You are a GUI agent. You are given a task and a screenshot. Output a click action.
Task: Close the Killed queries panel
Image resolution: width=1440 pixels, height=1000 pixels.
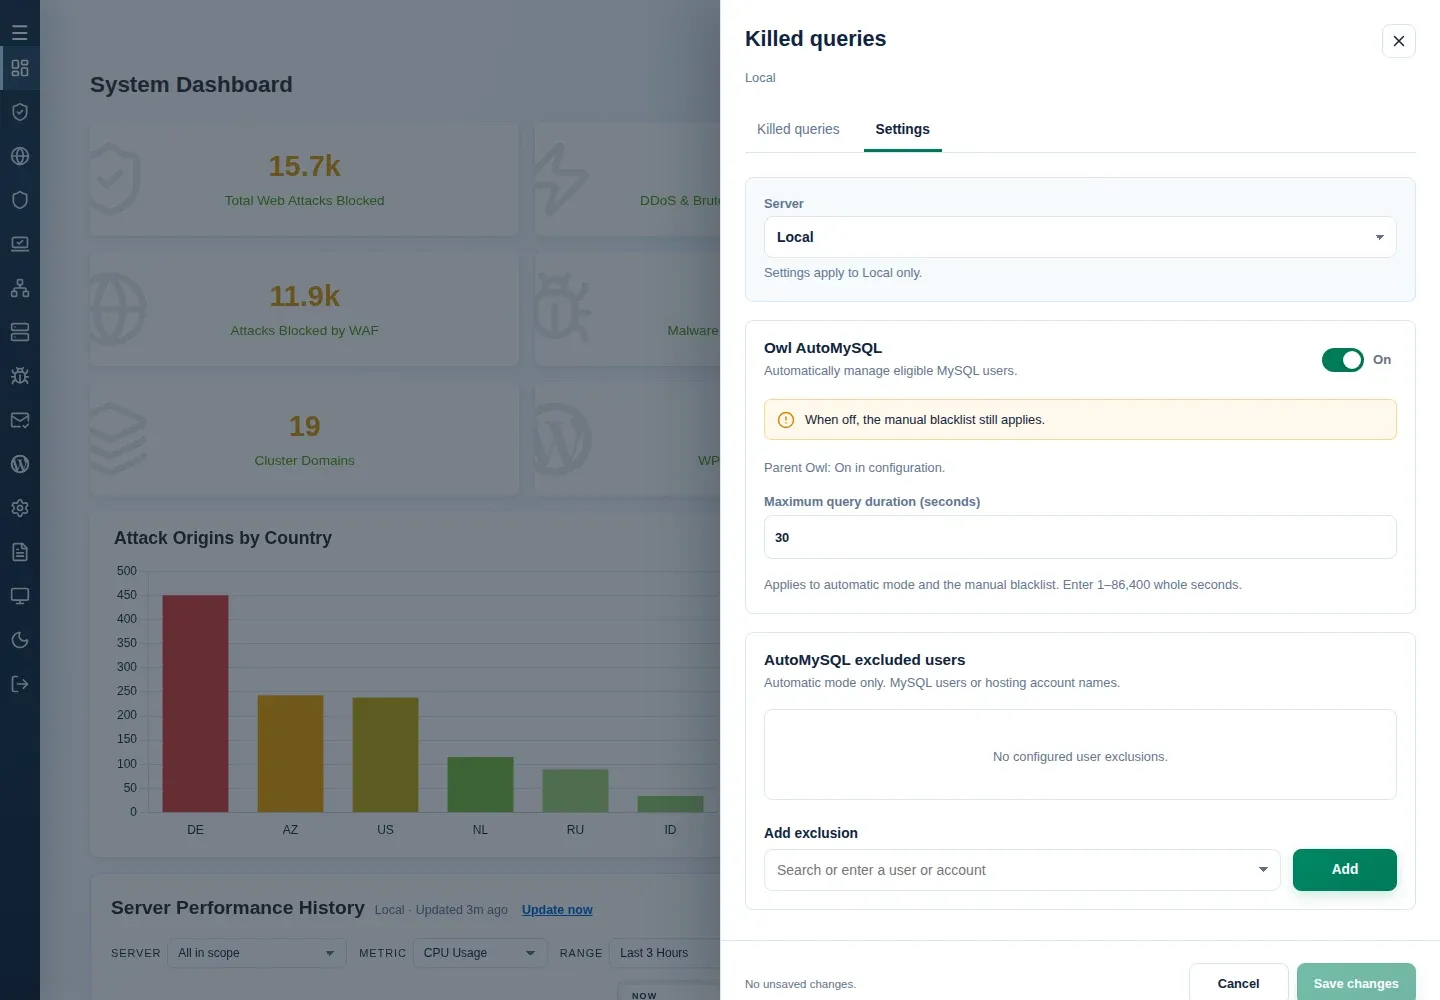pos(1399,41)
